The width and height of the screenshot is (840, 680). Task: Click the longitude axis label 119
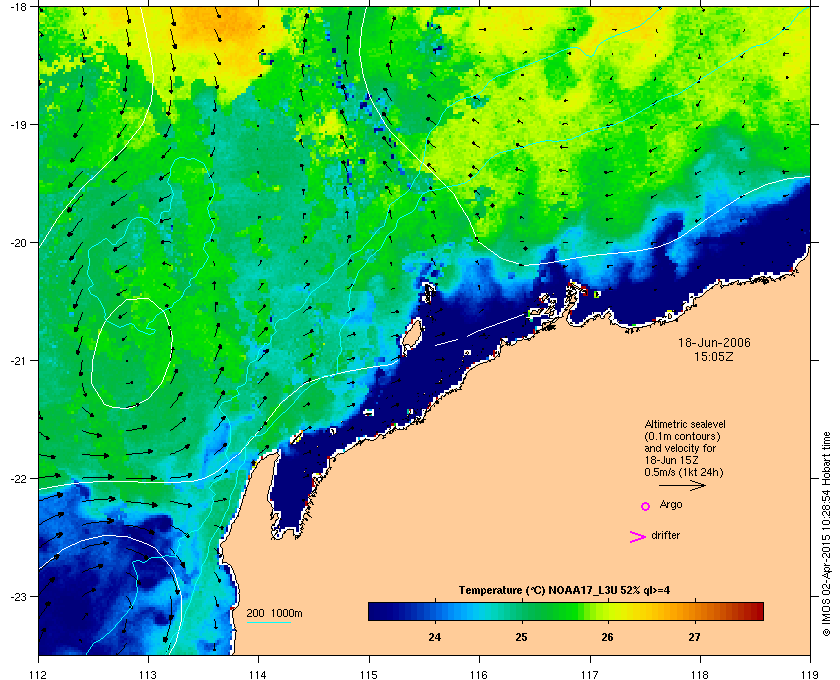pos(809,674)
